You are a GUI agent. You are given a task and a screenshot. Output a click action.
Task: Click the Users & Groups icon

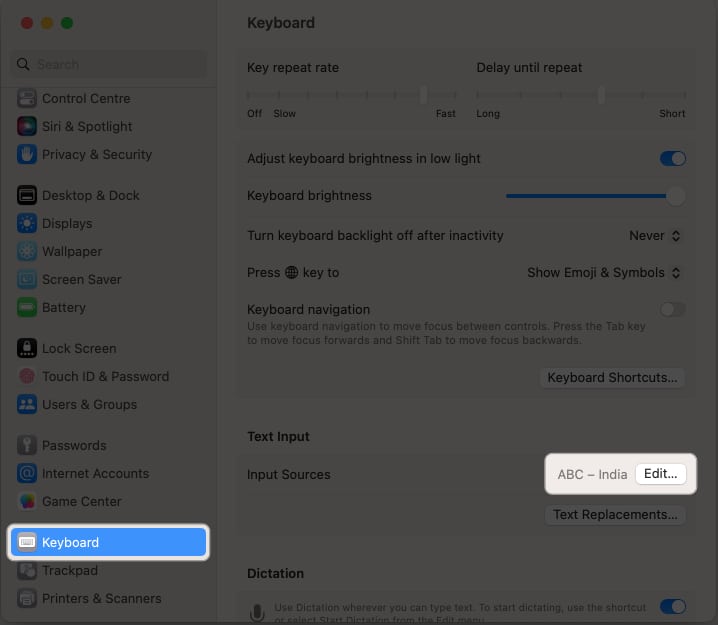[x=27, y=404]
